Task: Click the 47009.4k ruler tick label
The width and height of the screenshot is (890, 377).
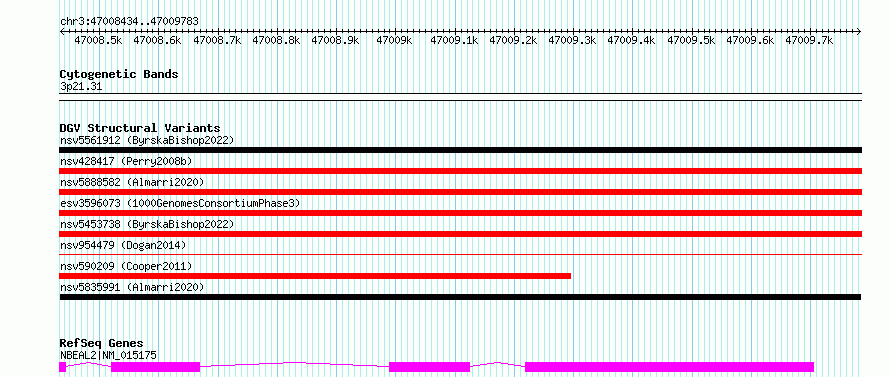Action: (631, 40)
